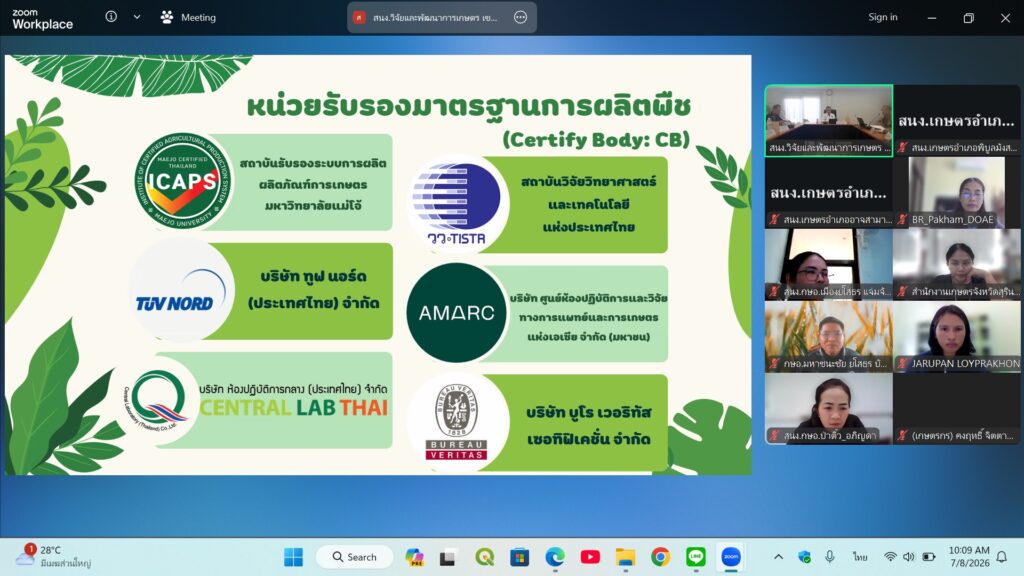Click the (Certify Body: CB) heading text

[x=596, y=139]
